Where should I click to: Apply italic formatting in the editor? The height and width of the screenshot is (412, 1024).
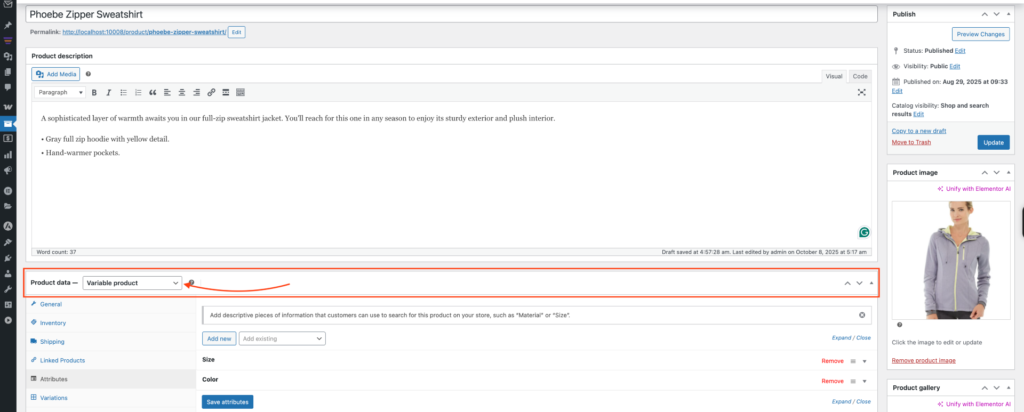108,92
